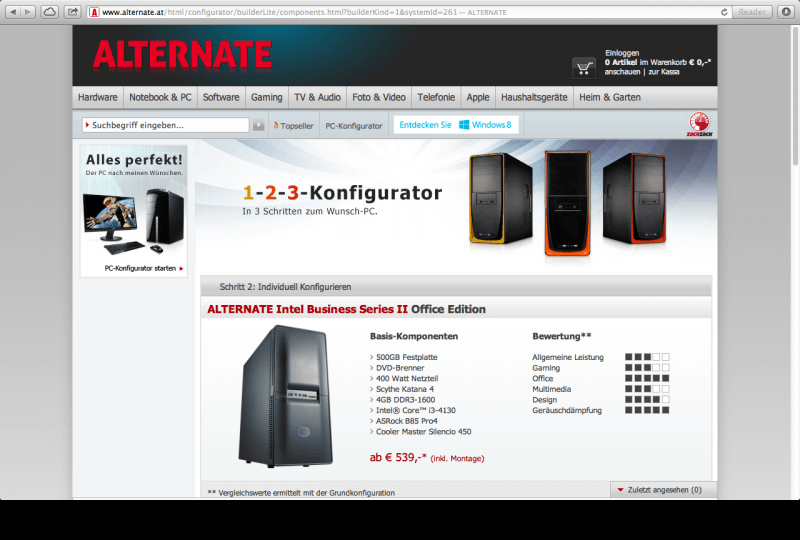Open the ZackZack icon
Image resolution: width=800 pixels, height=540 pixels.
tap(699, 124)
